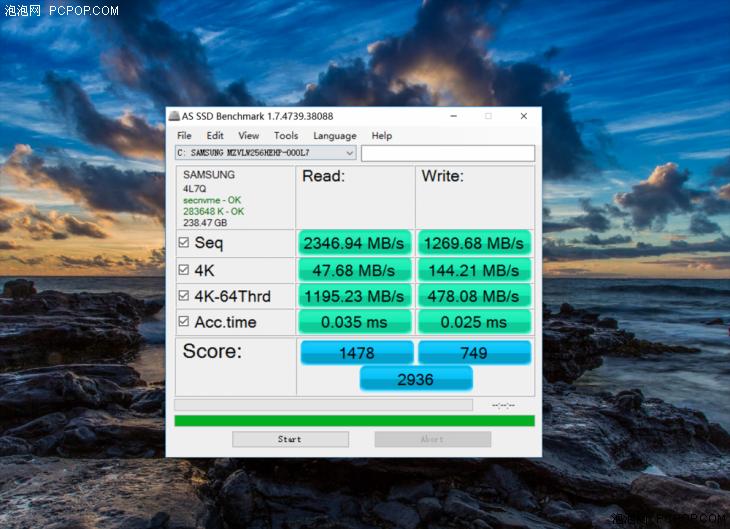Minimize the AS SSD Benchmark window
This screenshot has height=529, width=730.
(453, 116)
